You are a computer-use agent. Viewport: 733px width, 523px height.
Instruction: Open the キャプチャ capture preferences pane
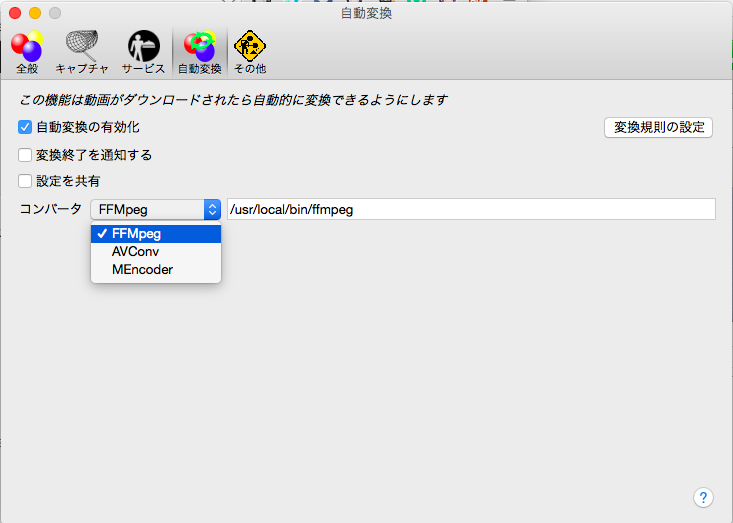82,52
